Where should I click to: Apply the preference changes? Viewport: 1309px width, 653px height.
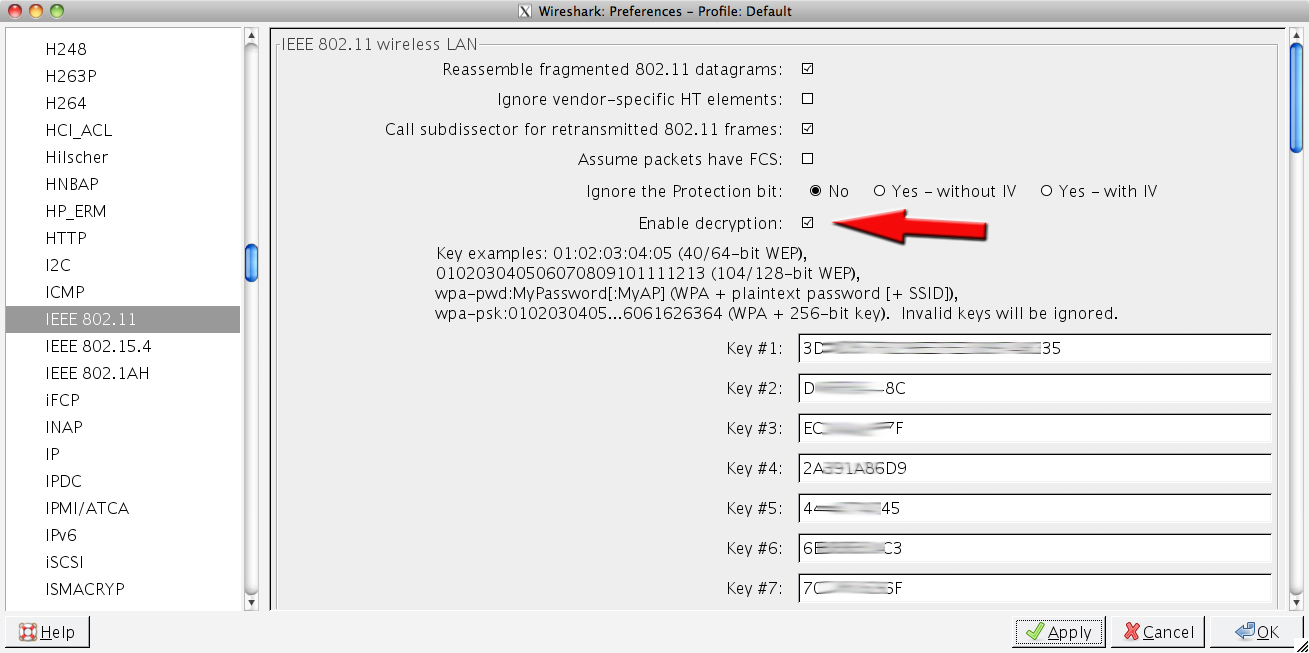click(1059, 632)
